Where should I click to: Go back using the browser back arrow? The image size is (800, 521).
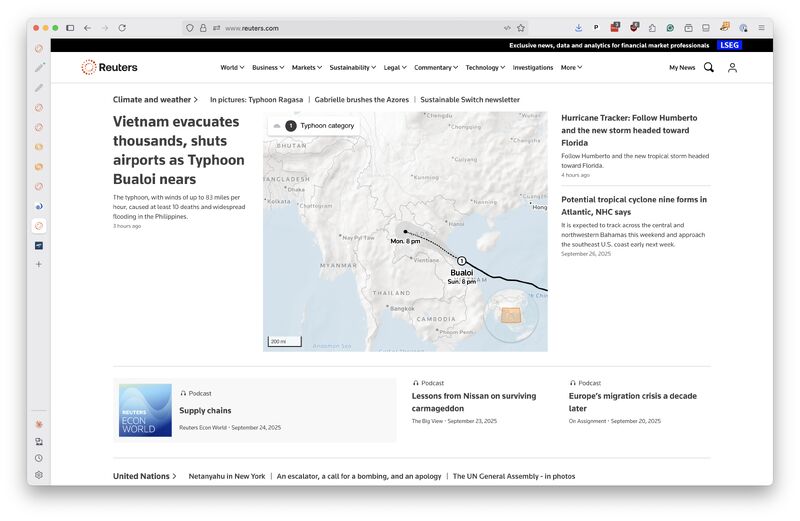[87, 28]
